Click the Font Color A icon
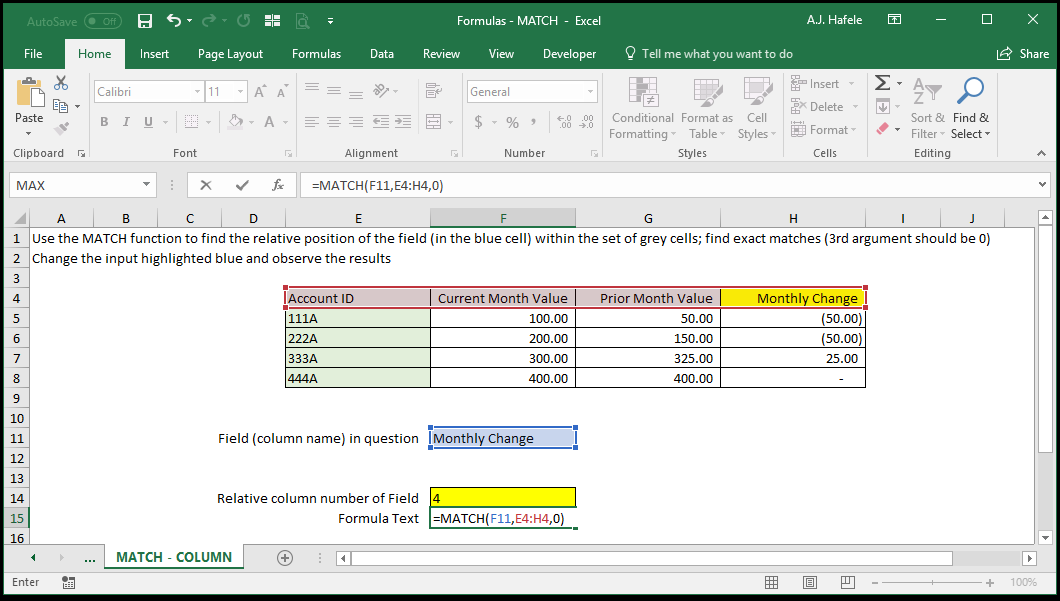Image resolution: width=1060 pixels, height=601 pixels. [269, 122]
